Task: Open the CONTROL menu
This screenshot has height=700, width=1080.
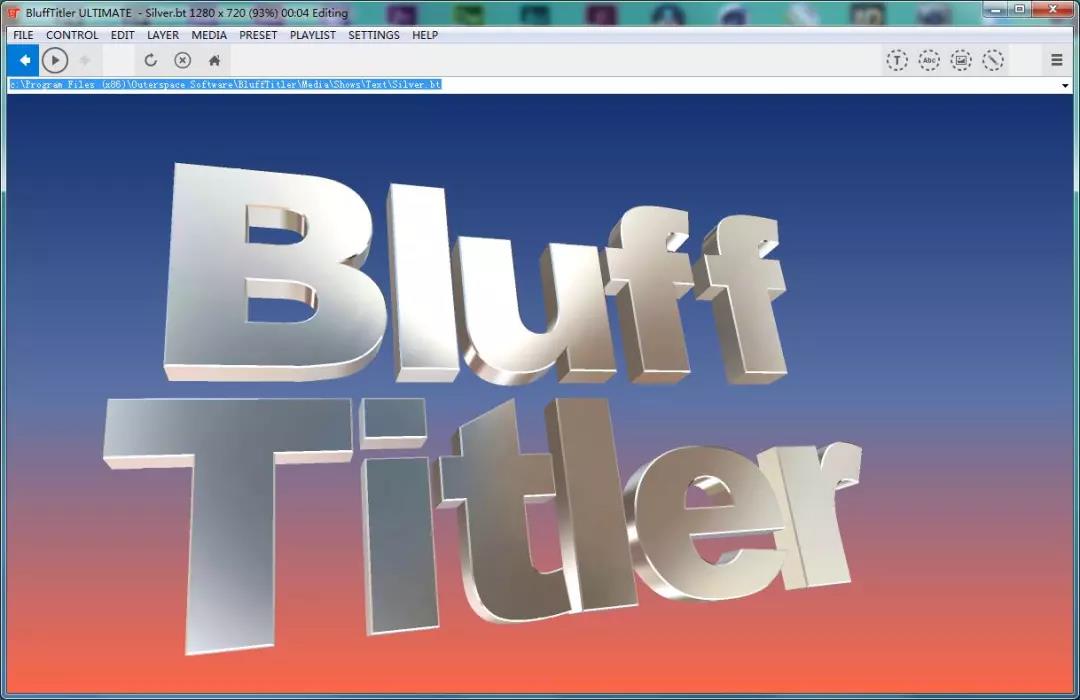Action: tap(72, 35)
